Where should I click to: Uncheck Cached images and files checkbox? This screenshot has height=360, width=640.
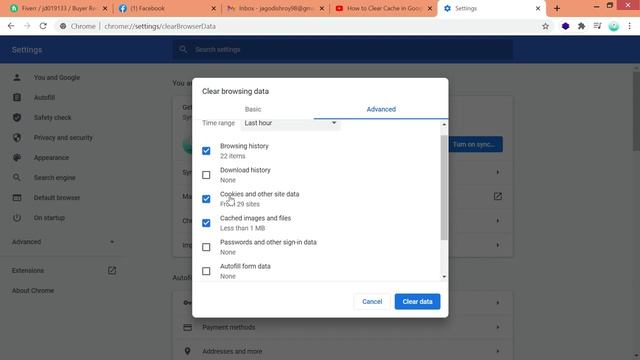click(x=206, y=223)
